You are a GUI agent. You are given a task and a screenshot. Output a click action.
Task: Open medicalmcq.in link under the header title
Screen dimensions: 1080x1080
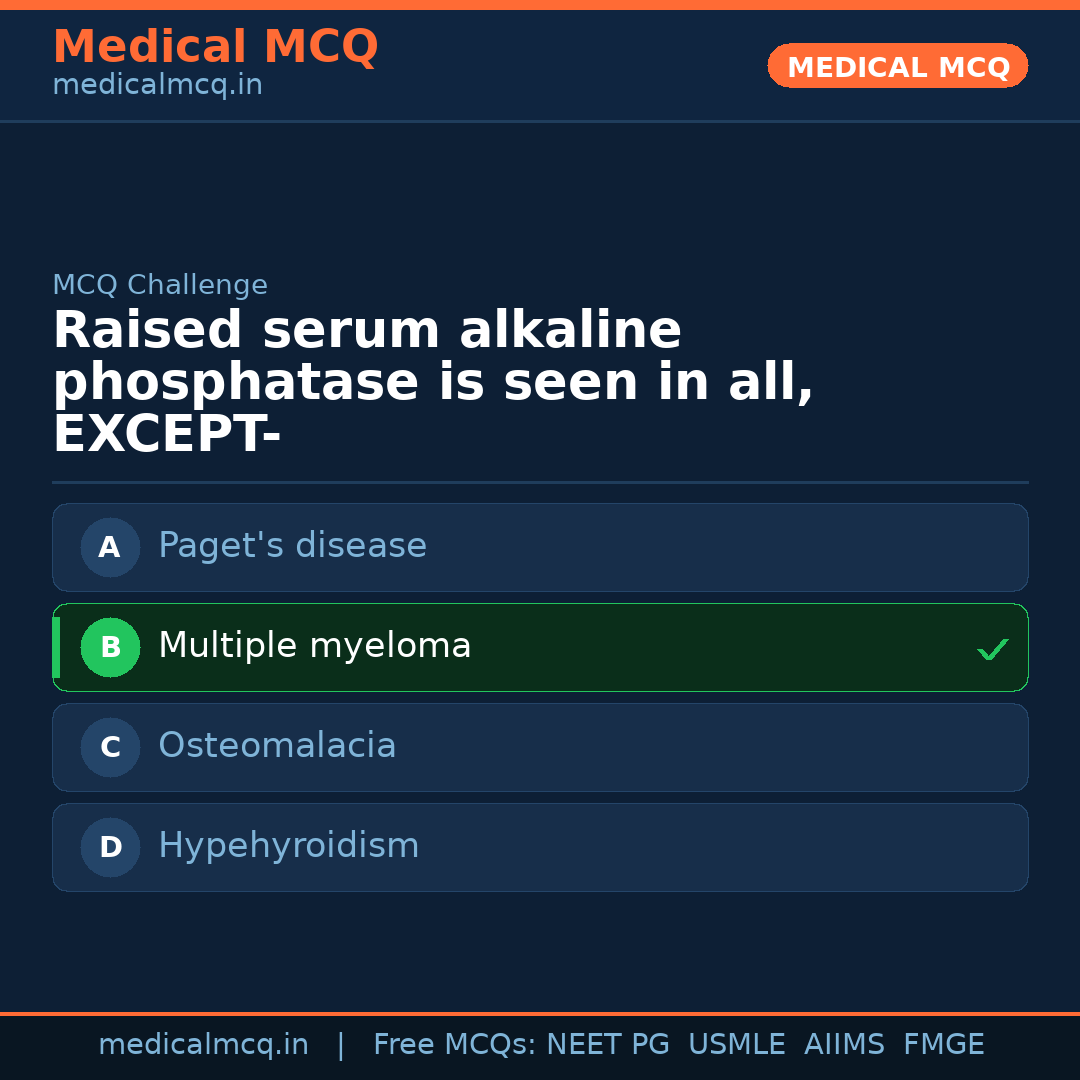point(157,85)
